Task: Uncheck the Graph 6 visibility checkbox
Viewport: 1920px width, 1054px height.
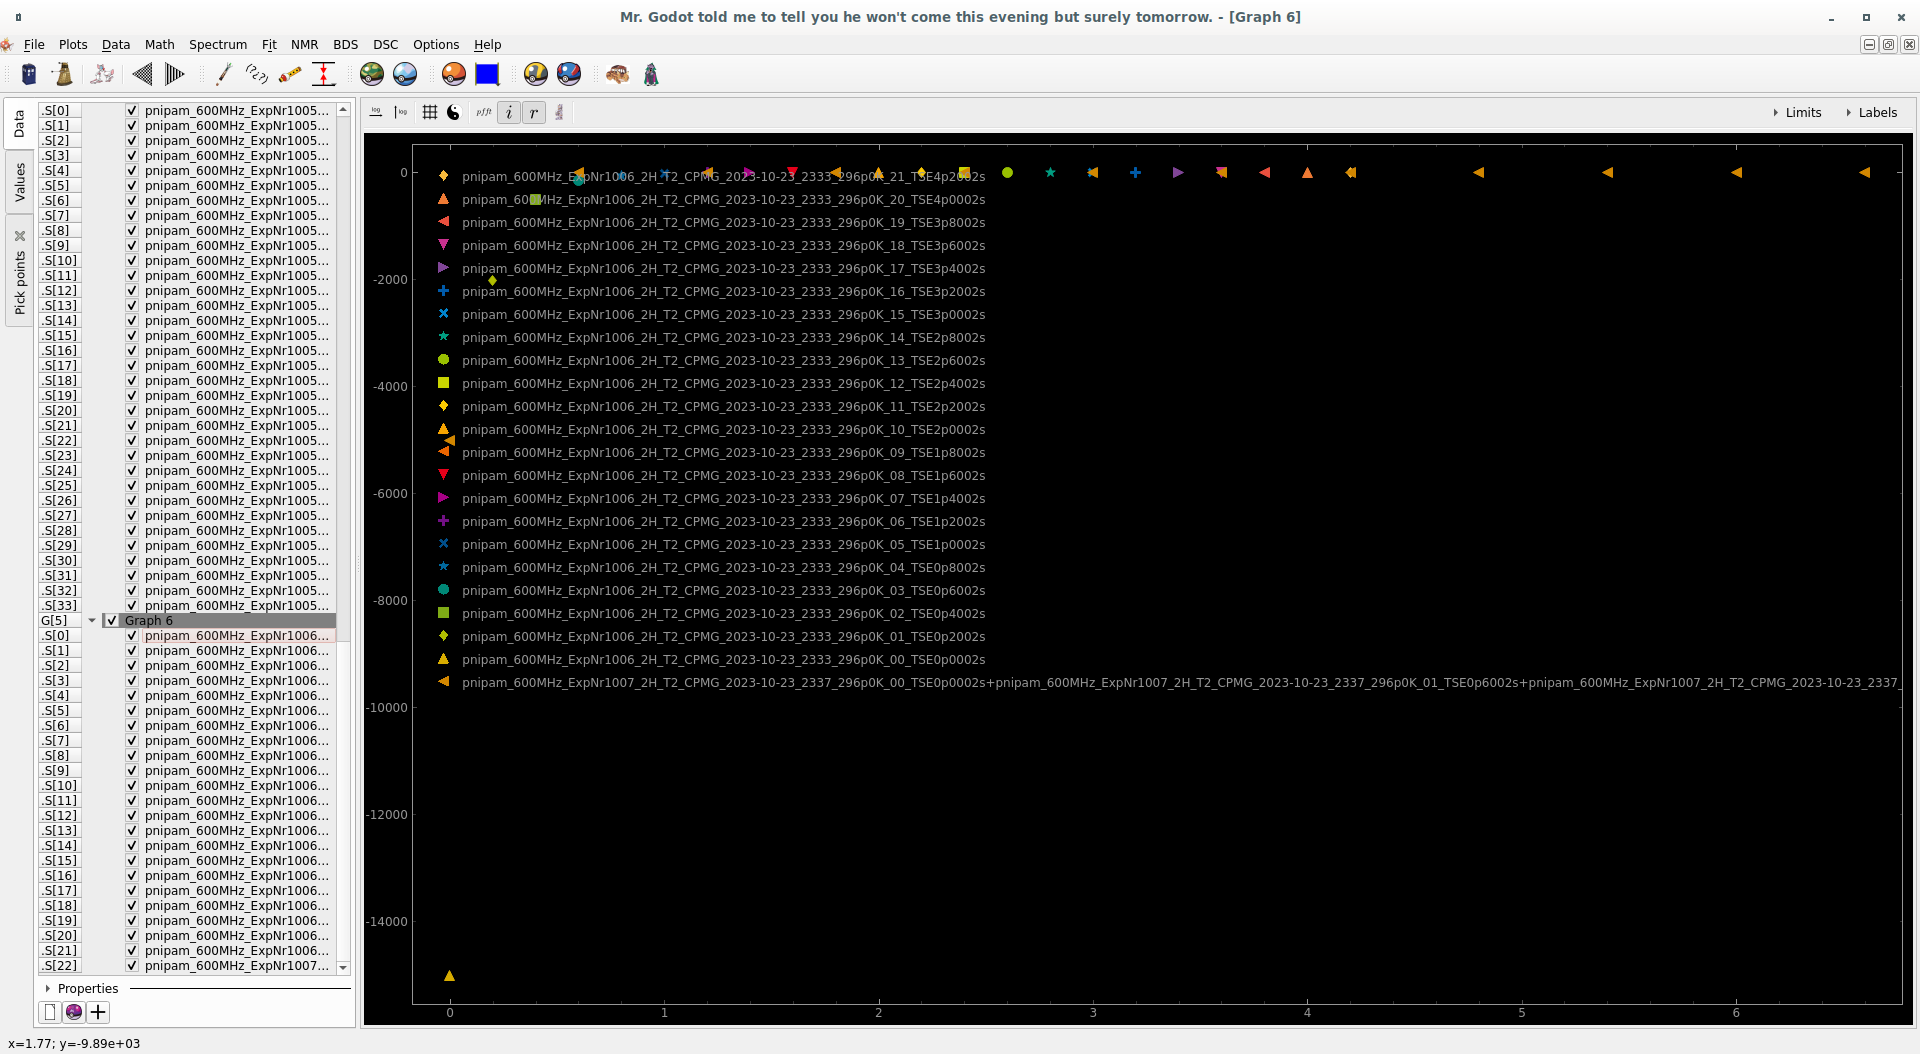Action: tap(111, 620)
